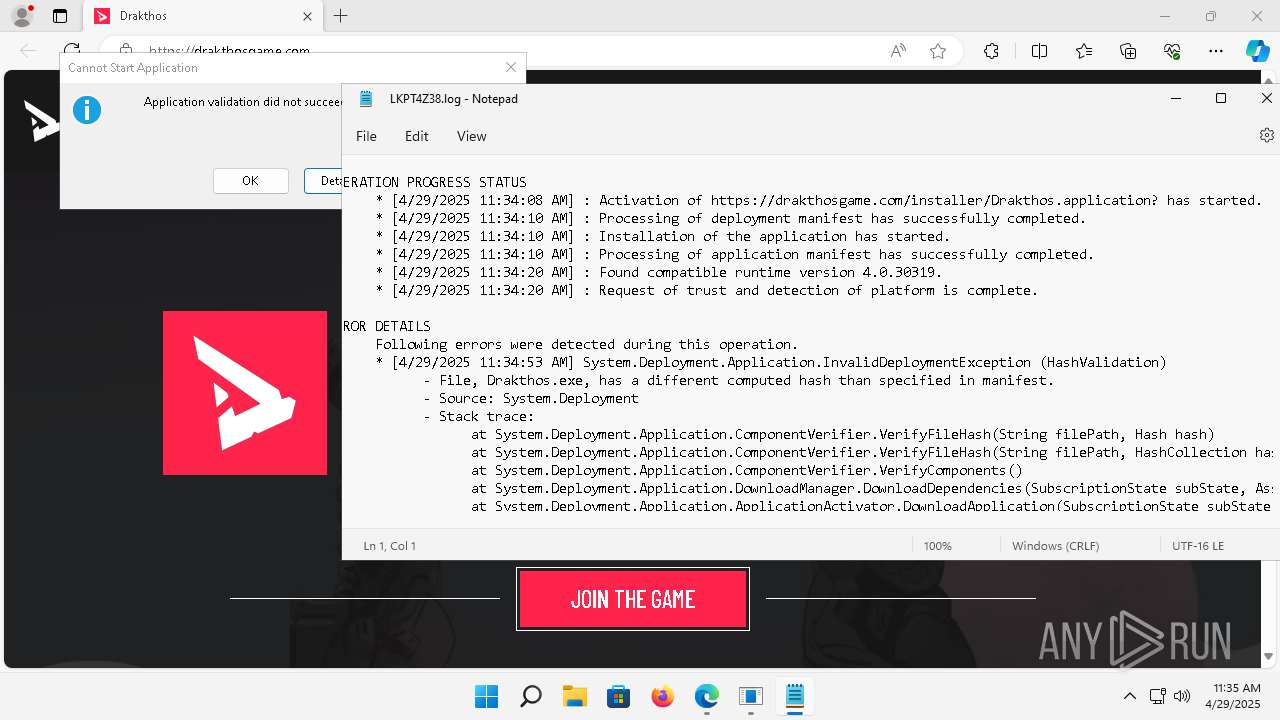Click the Drakthos logo in page header
The width and height of the screenshot is (1280, 720).
[41, 121]
